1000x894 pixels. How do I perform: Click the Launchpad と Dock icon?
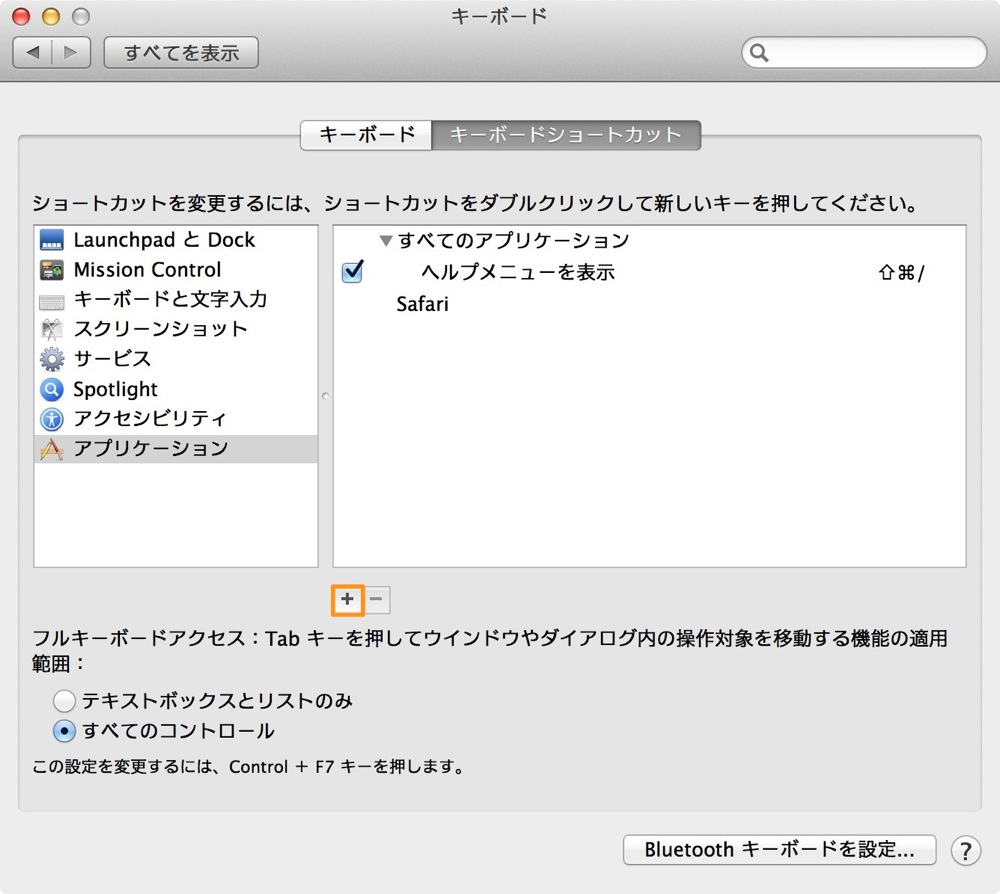(x=52, y=240)
